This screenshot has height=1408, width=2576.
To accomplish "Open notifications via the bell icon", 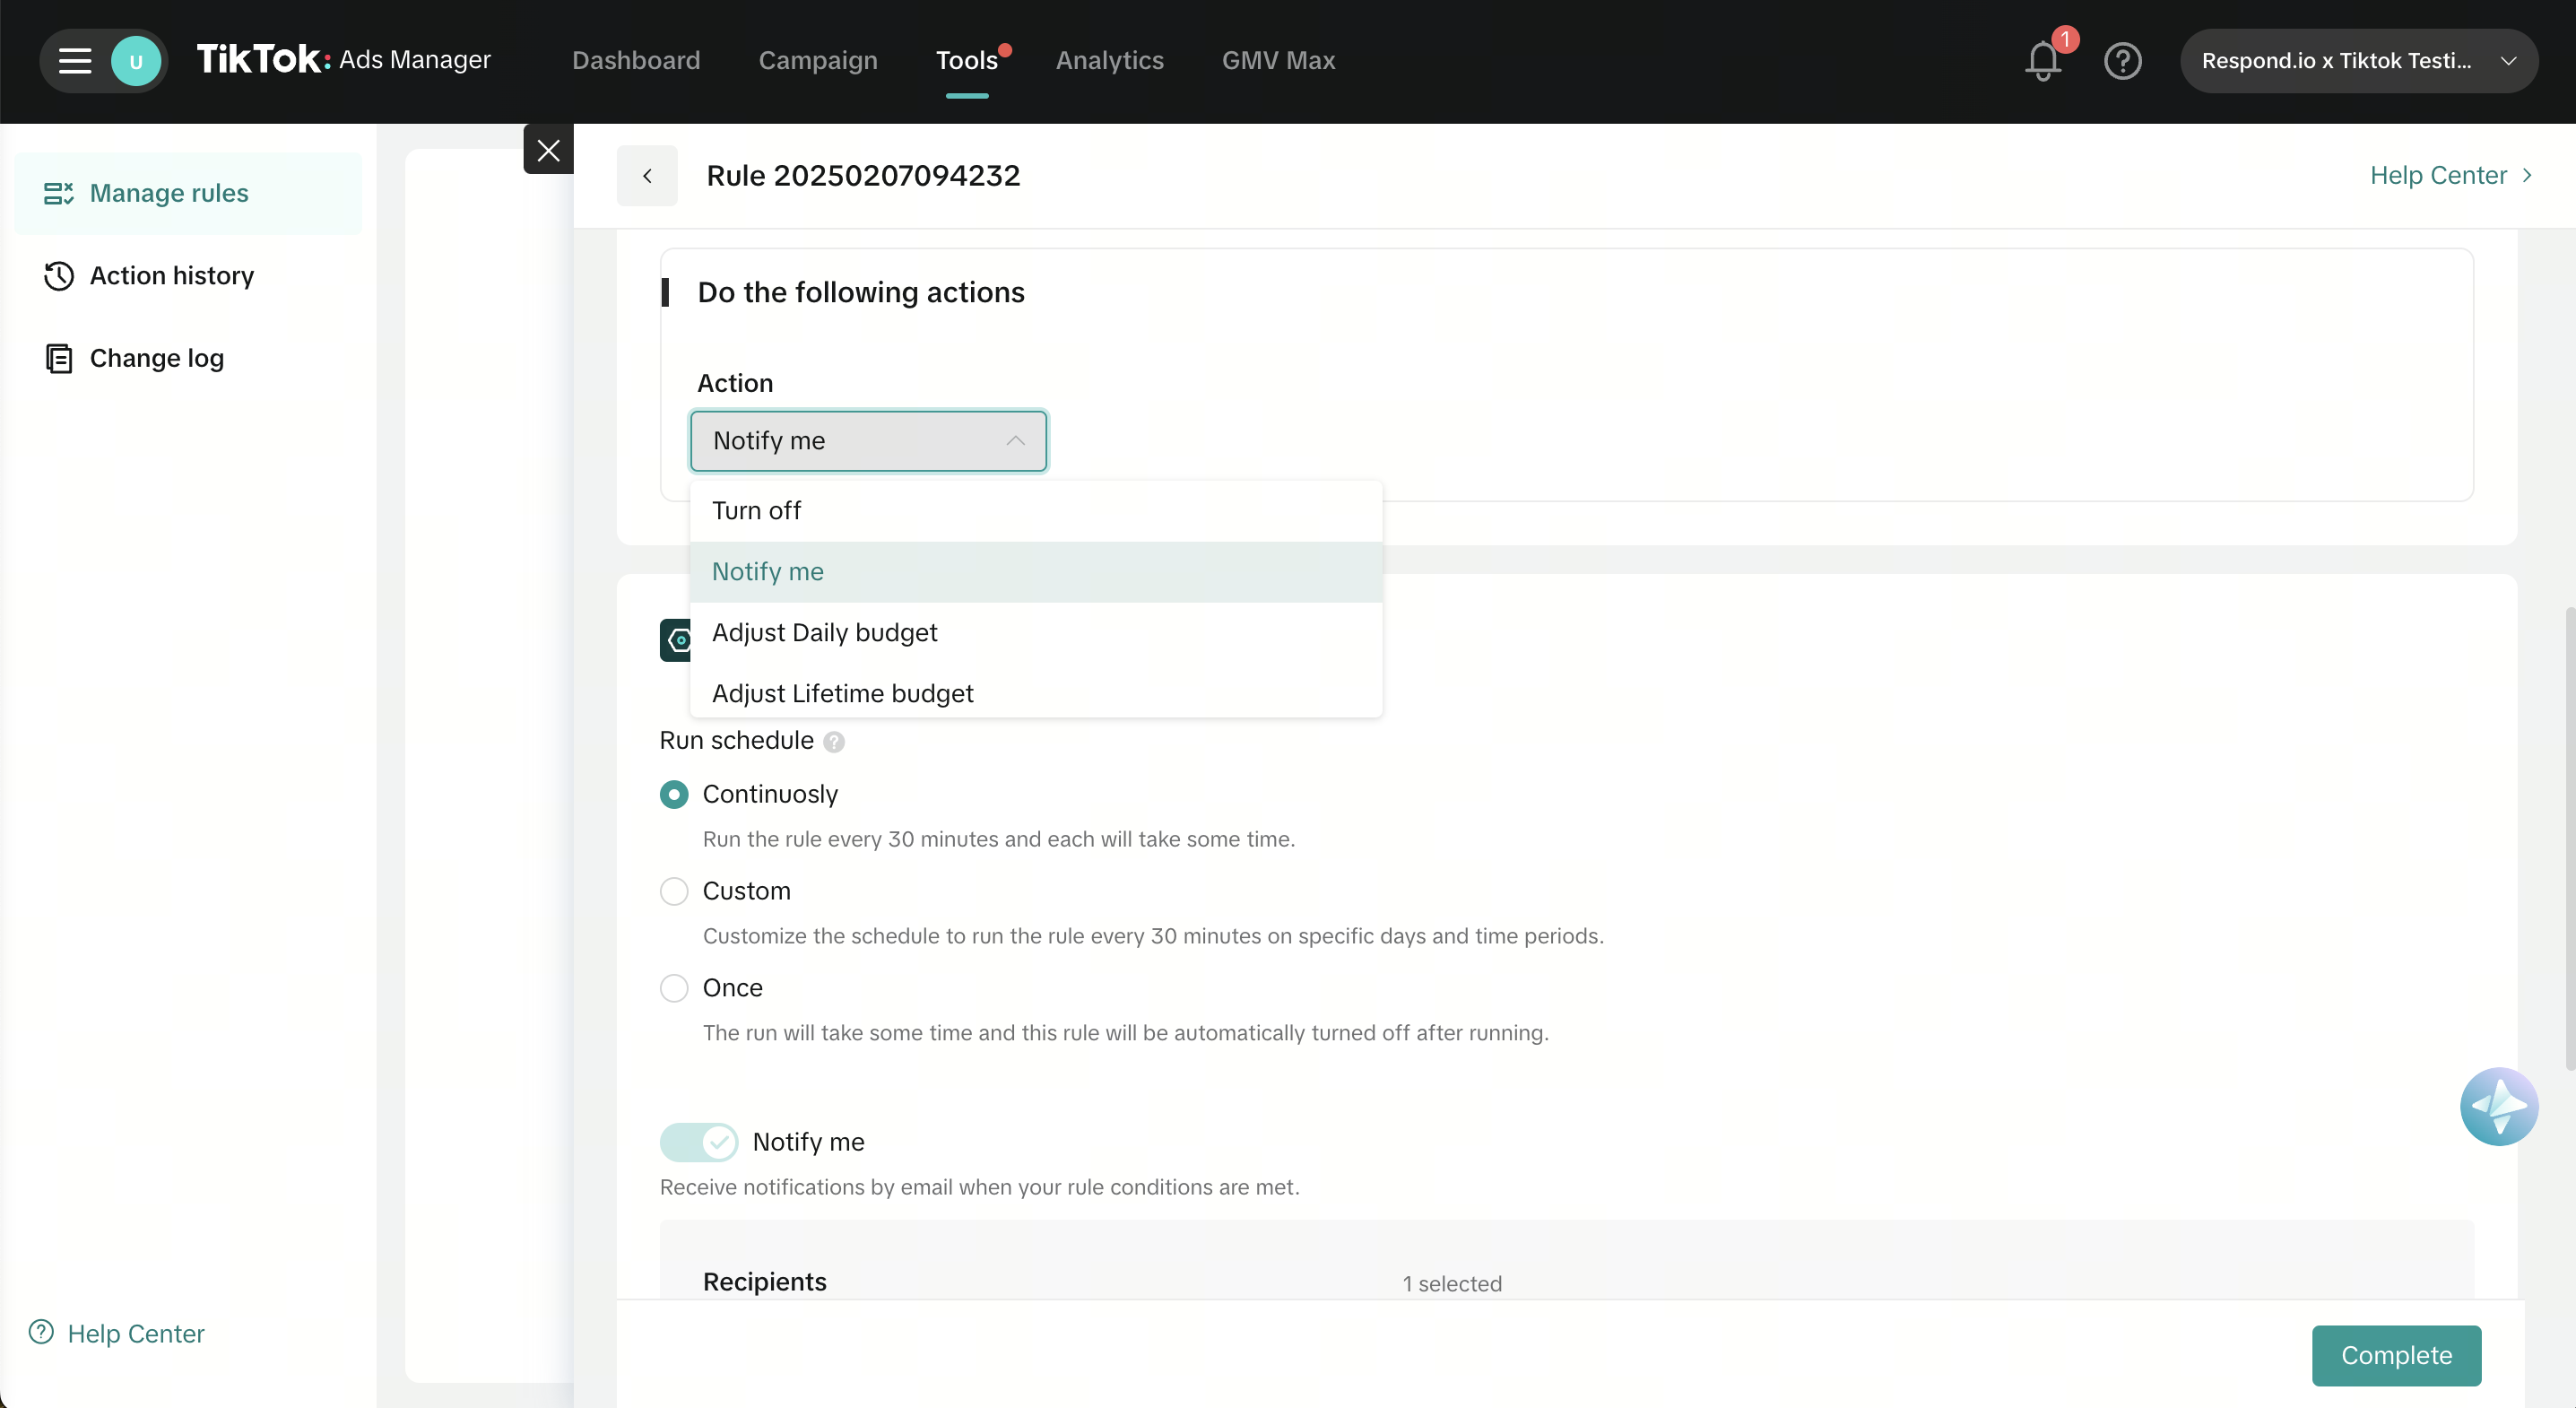I will coord(2041,61).
